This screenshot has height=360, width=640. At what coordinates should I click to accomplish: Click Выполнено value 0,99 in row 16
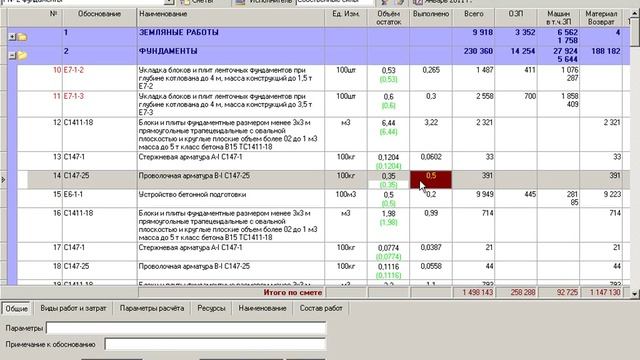point(431,213)
